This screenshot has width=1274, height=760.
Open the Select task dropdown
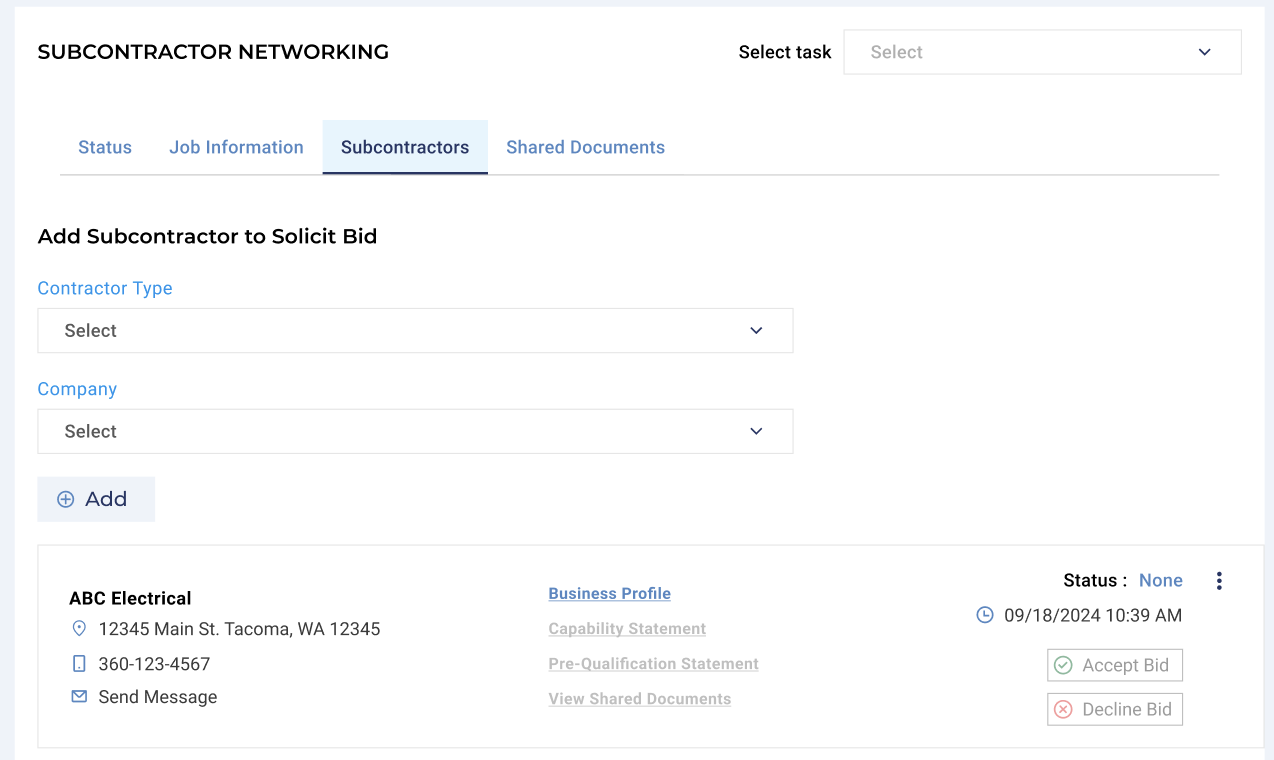[1042, 52]
